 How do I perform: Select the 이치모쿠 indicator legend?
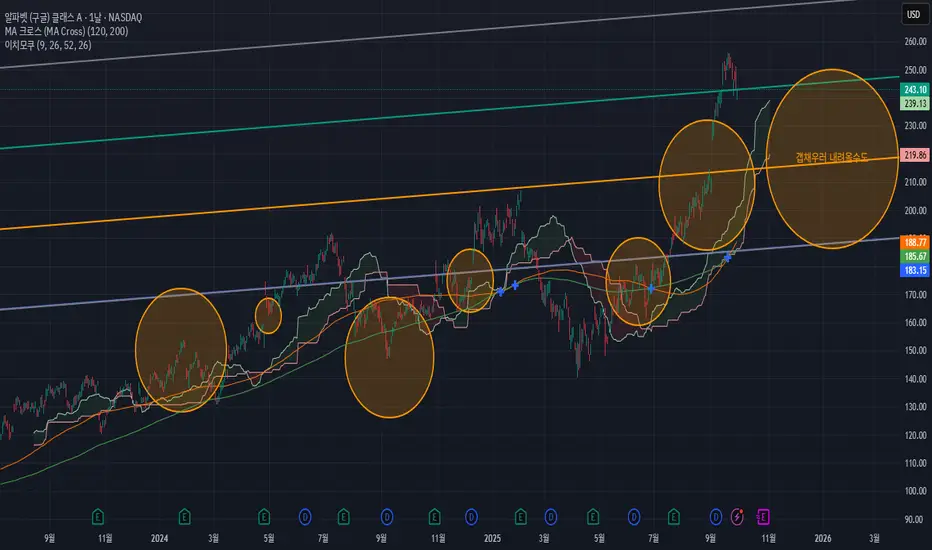coord(48,45)
